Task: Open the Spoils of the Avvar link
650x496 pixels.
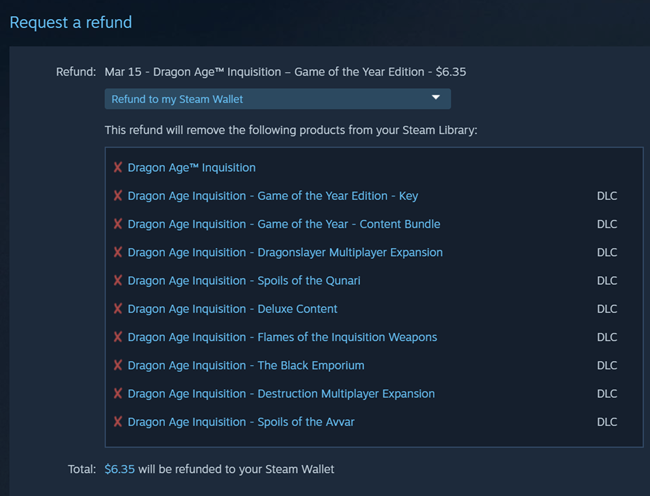Action: (x=241, y=422)
